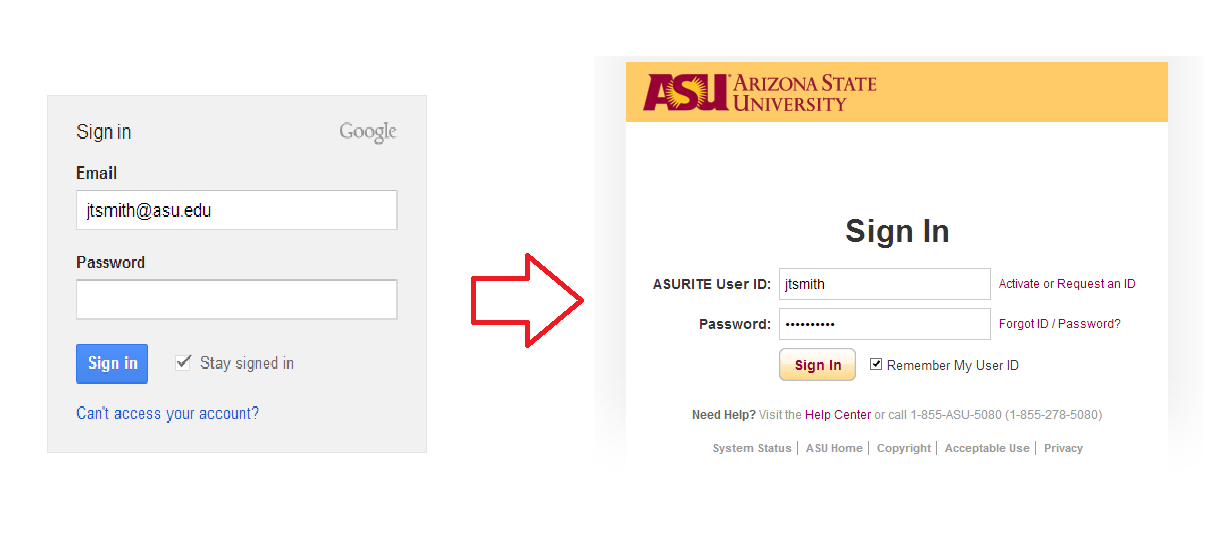Open the System Status footer link
The width and height of the screenshot is (1228, 554).
pos(752,449)
